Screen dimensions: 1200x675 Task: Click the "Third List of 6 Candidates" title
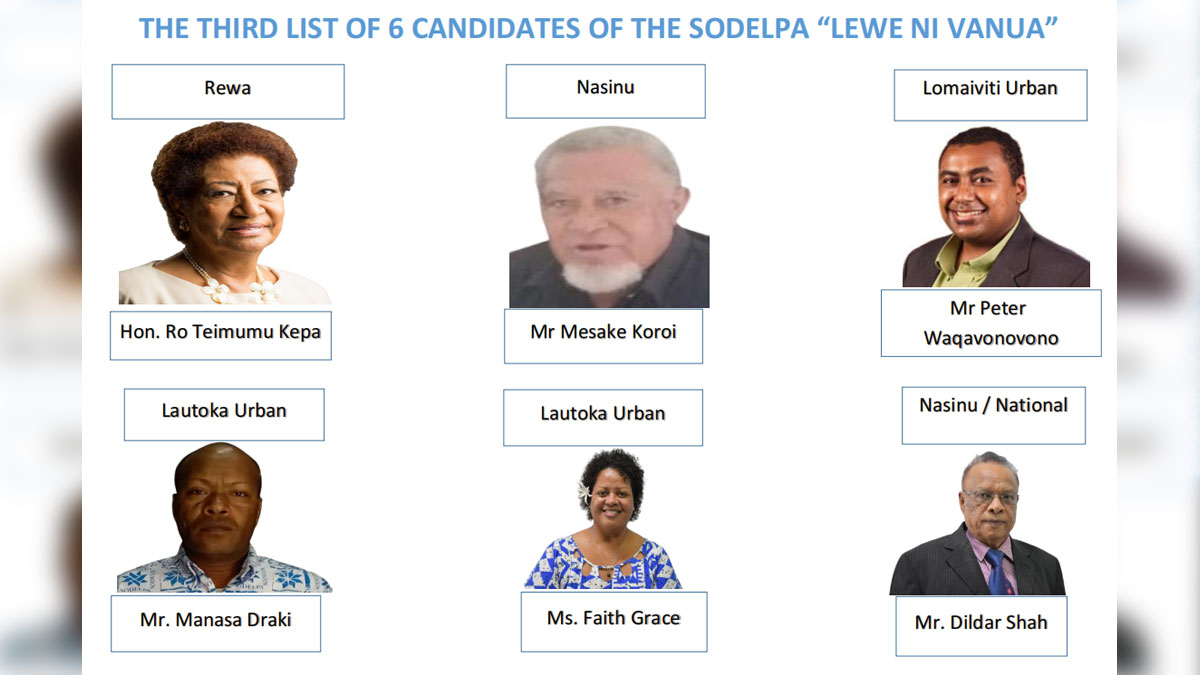pyautogui.click(x=598, y=28)
